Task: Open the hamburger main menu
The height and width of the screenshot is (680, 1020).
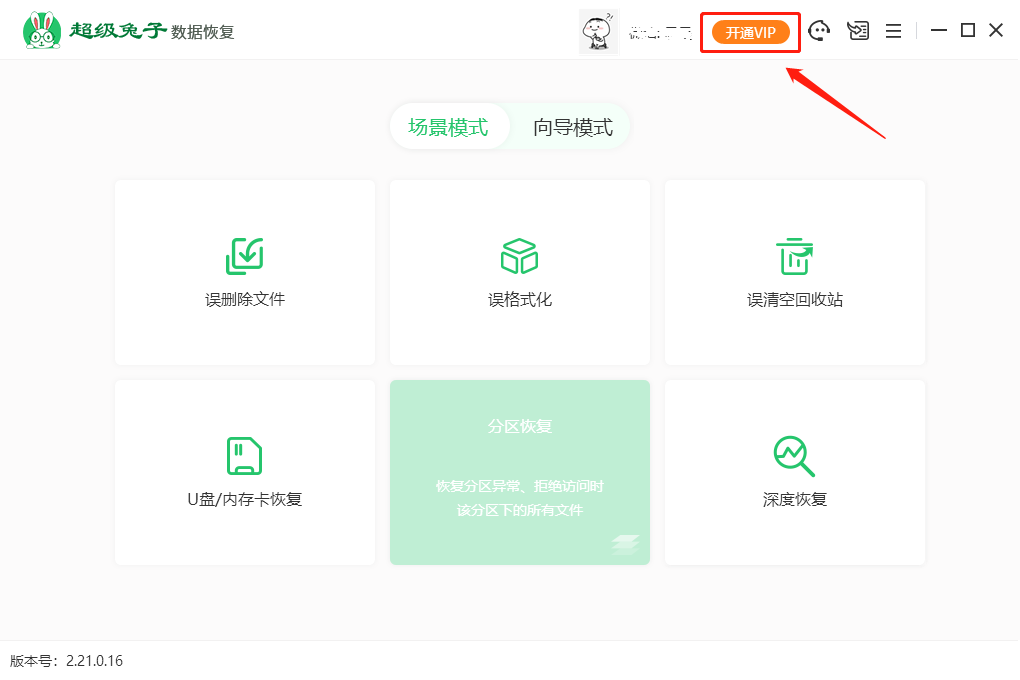Action: pos(893,31)
